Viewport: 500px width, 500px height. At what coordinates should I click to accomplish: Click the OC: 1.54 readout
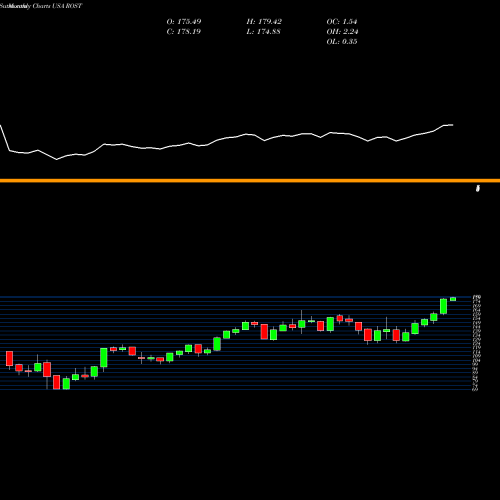pyautogui.click(x=342, y=22)
